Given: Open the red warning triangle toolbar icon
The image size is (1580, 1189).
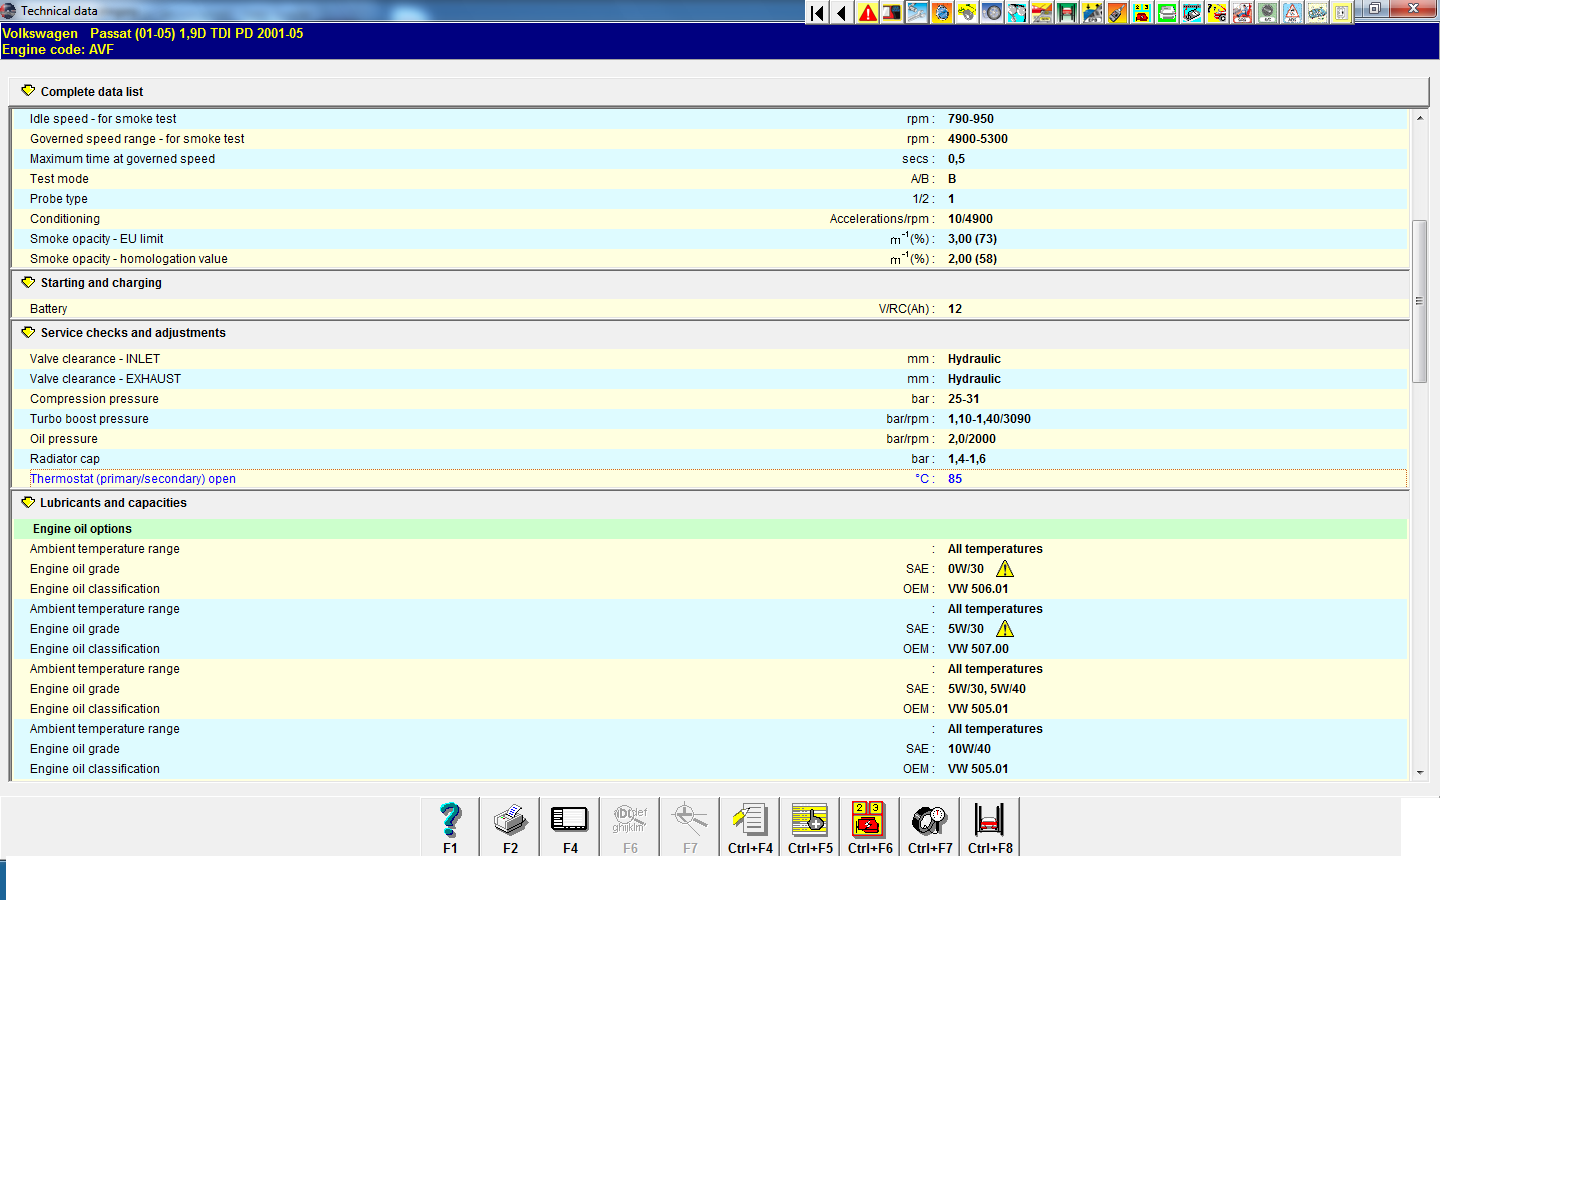Looking at the screenshot, I should pyautogui.click(x=867, y=12).
